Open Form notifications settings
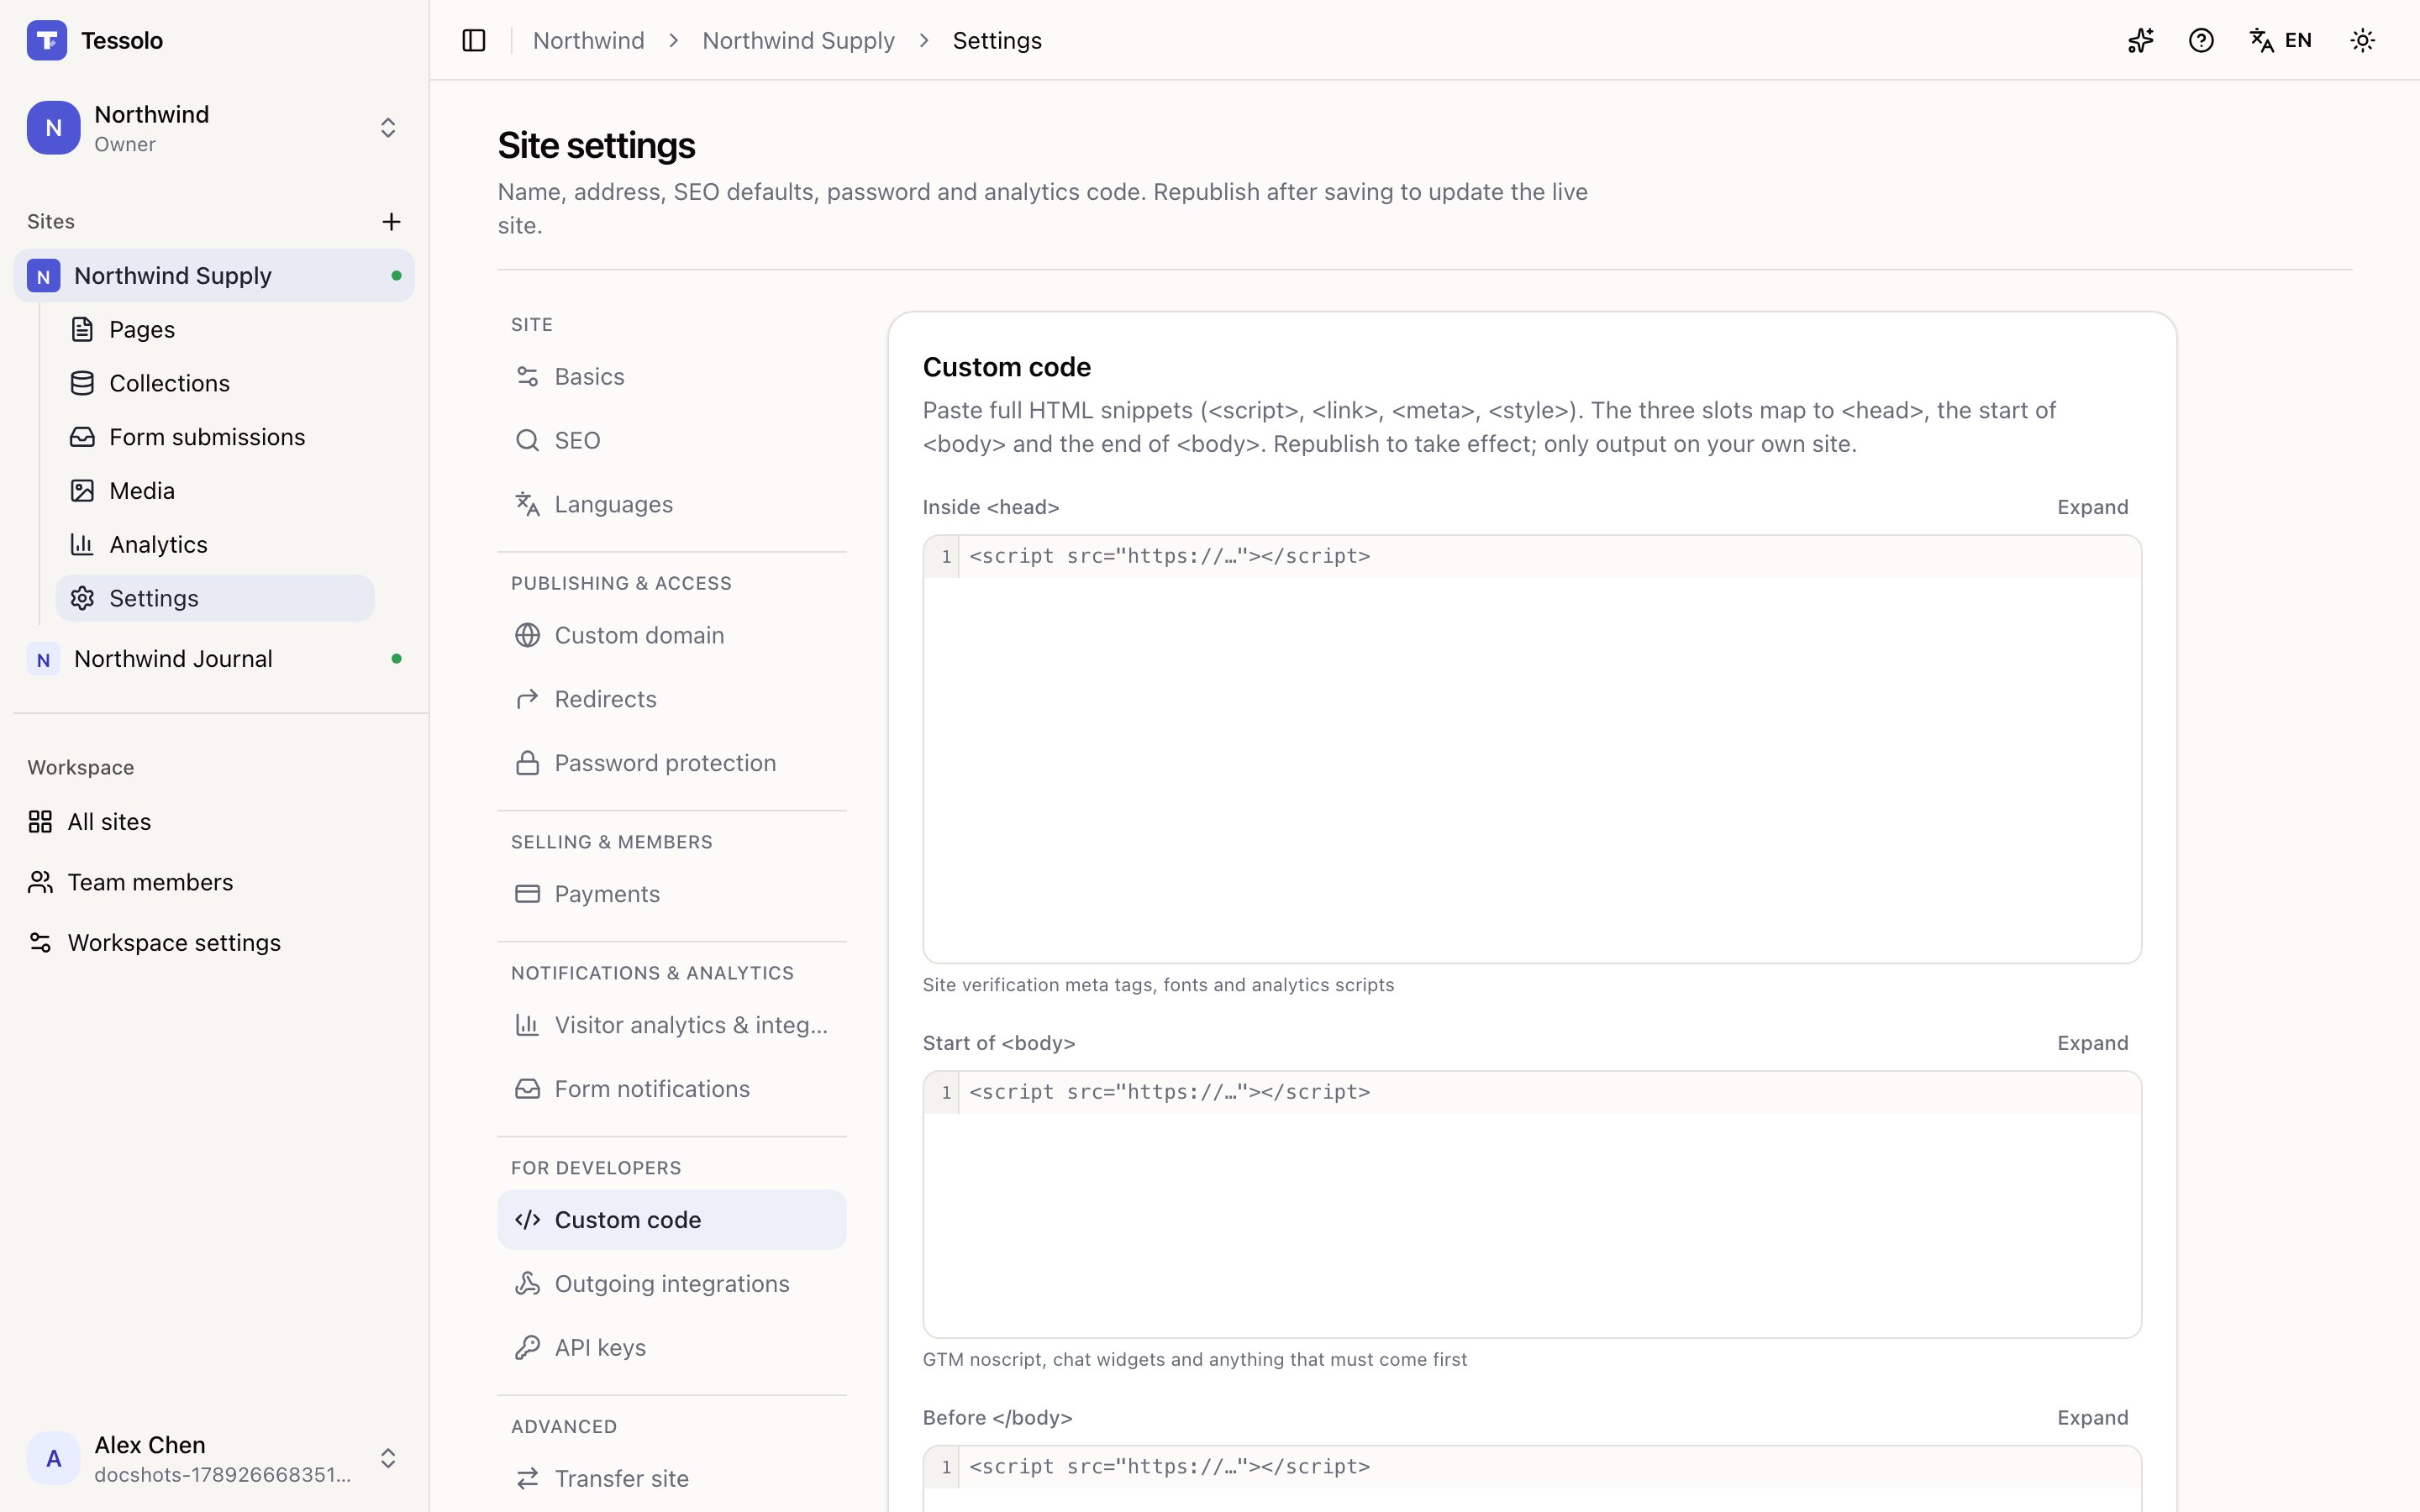Screen dimensions: 2420x1512 click(672, 1089)
